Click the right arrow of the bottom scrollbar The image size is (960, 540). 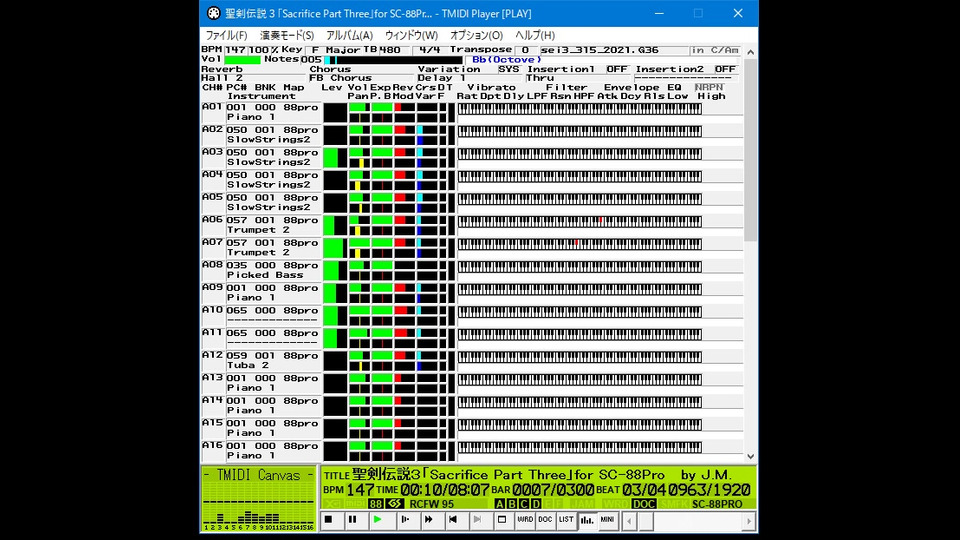coord(749,522)
